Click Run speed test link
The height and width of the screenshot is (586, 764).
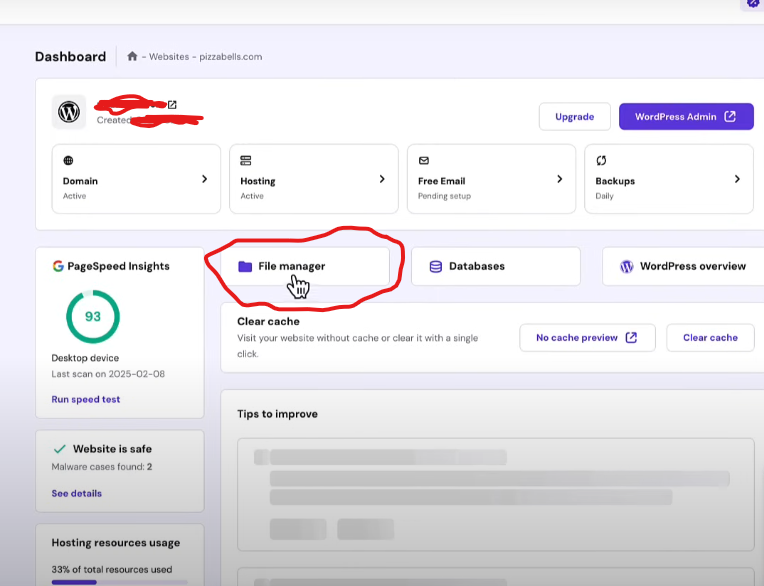point(86,399)
